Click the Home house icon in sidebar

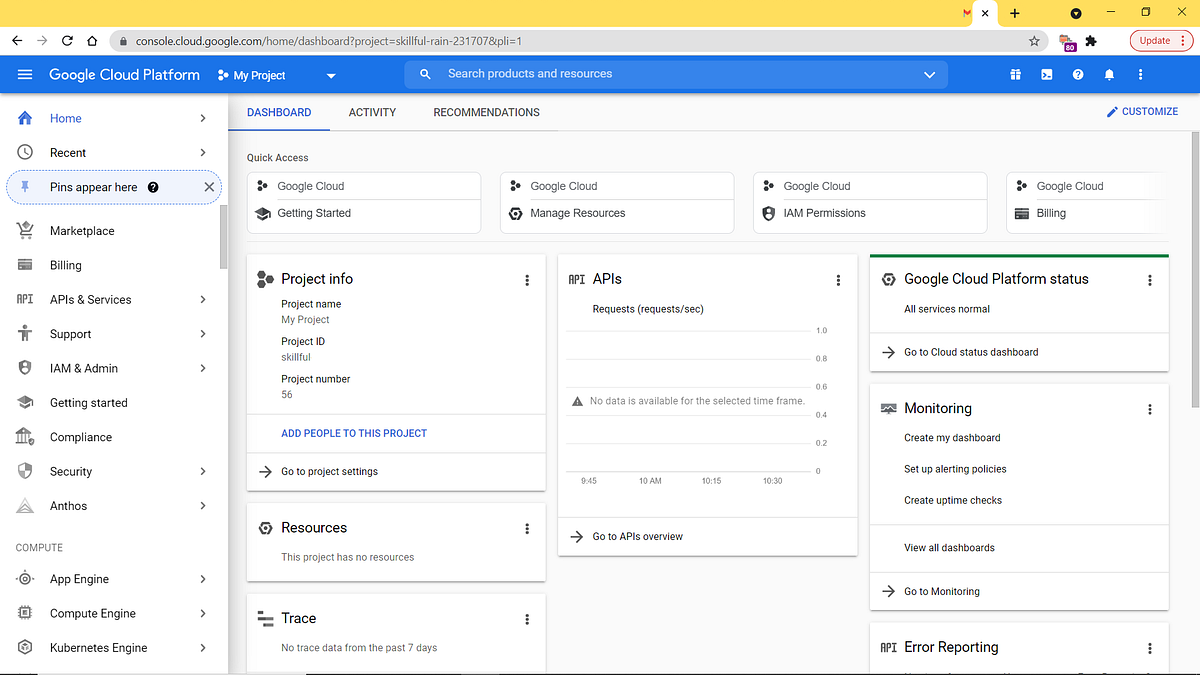[26, 118]
